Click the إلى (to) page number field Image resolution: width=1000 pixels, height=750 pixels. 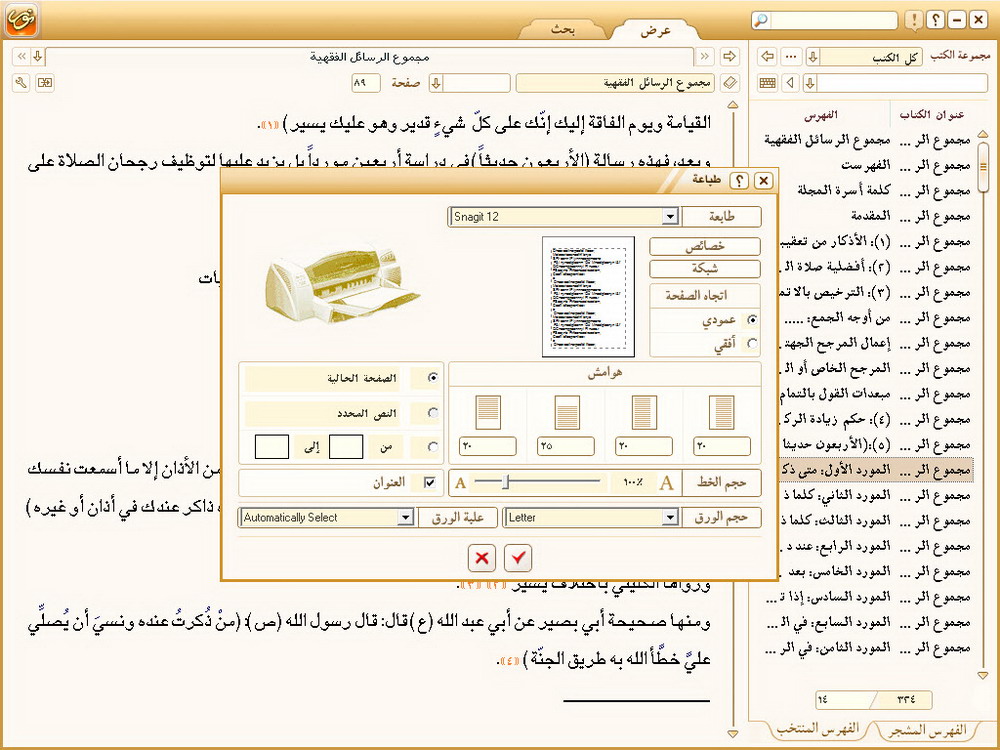[272, 447]
